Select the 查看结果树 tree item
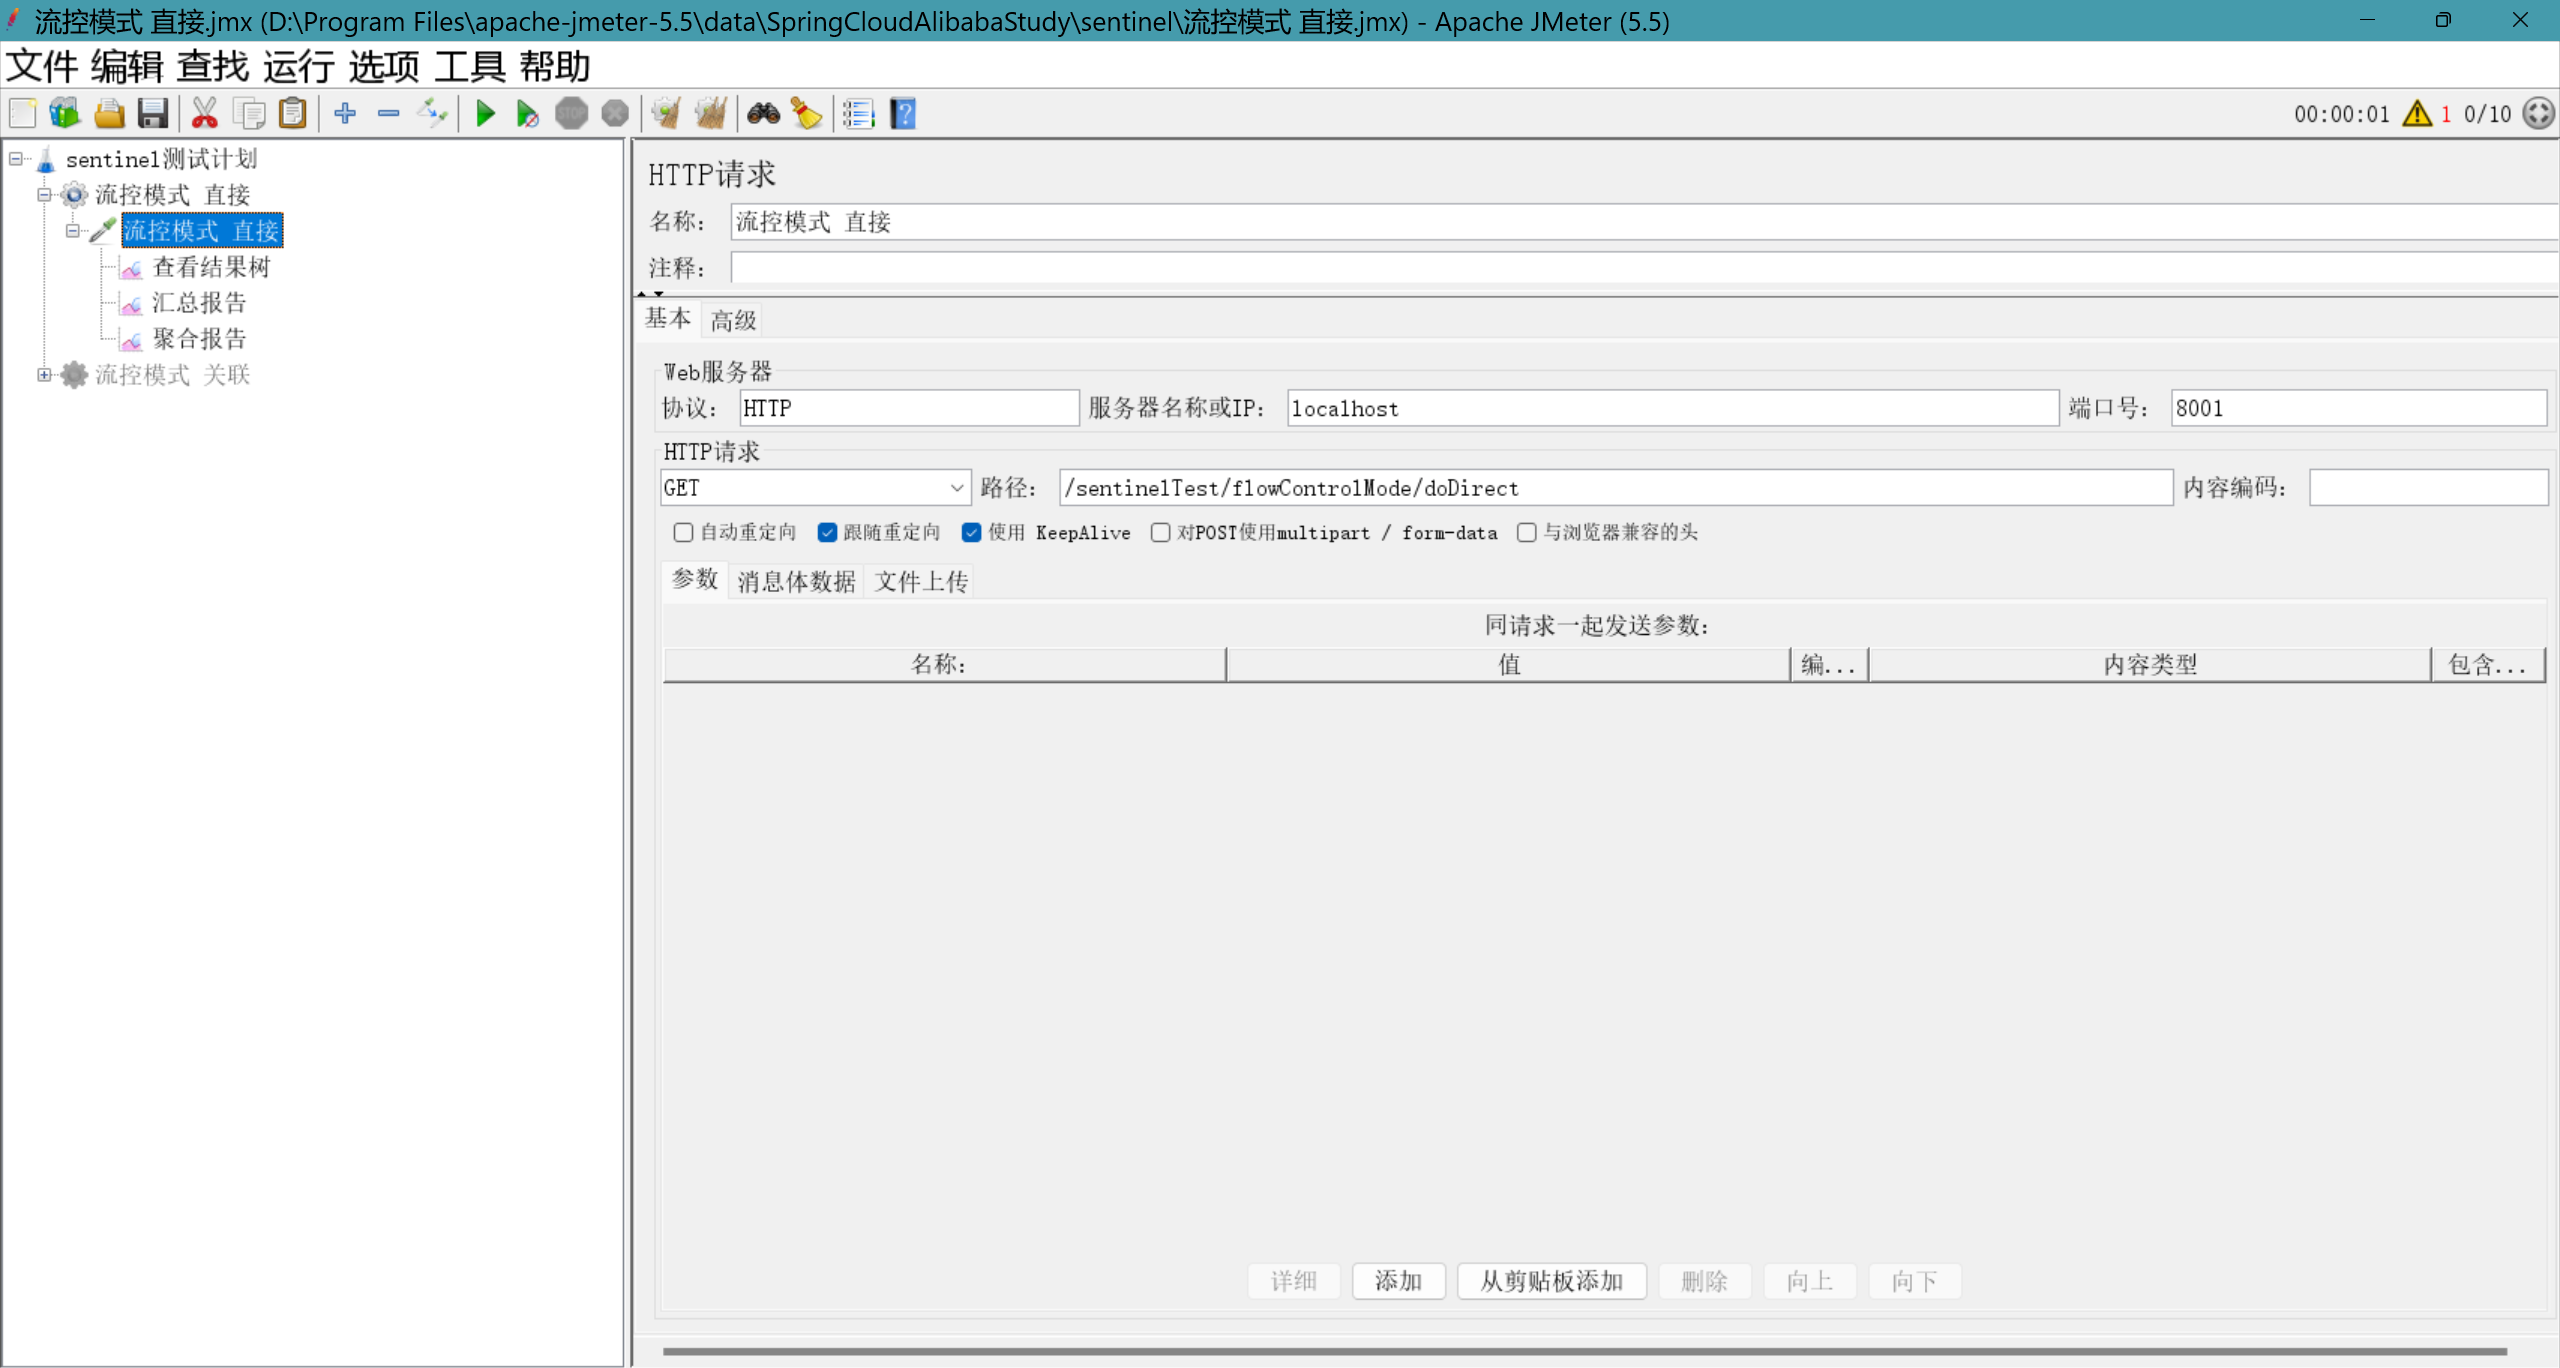This screenshot has height=1368, width=2560. (212, 266)
